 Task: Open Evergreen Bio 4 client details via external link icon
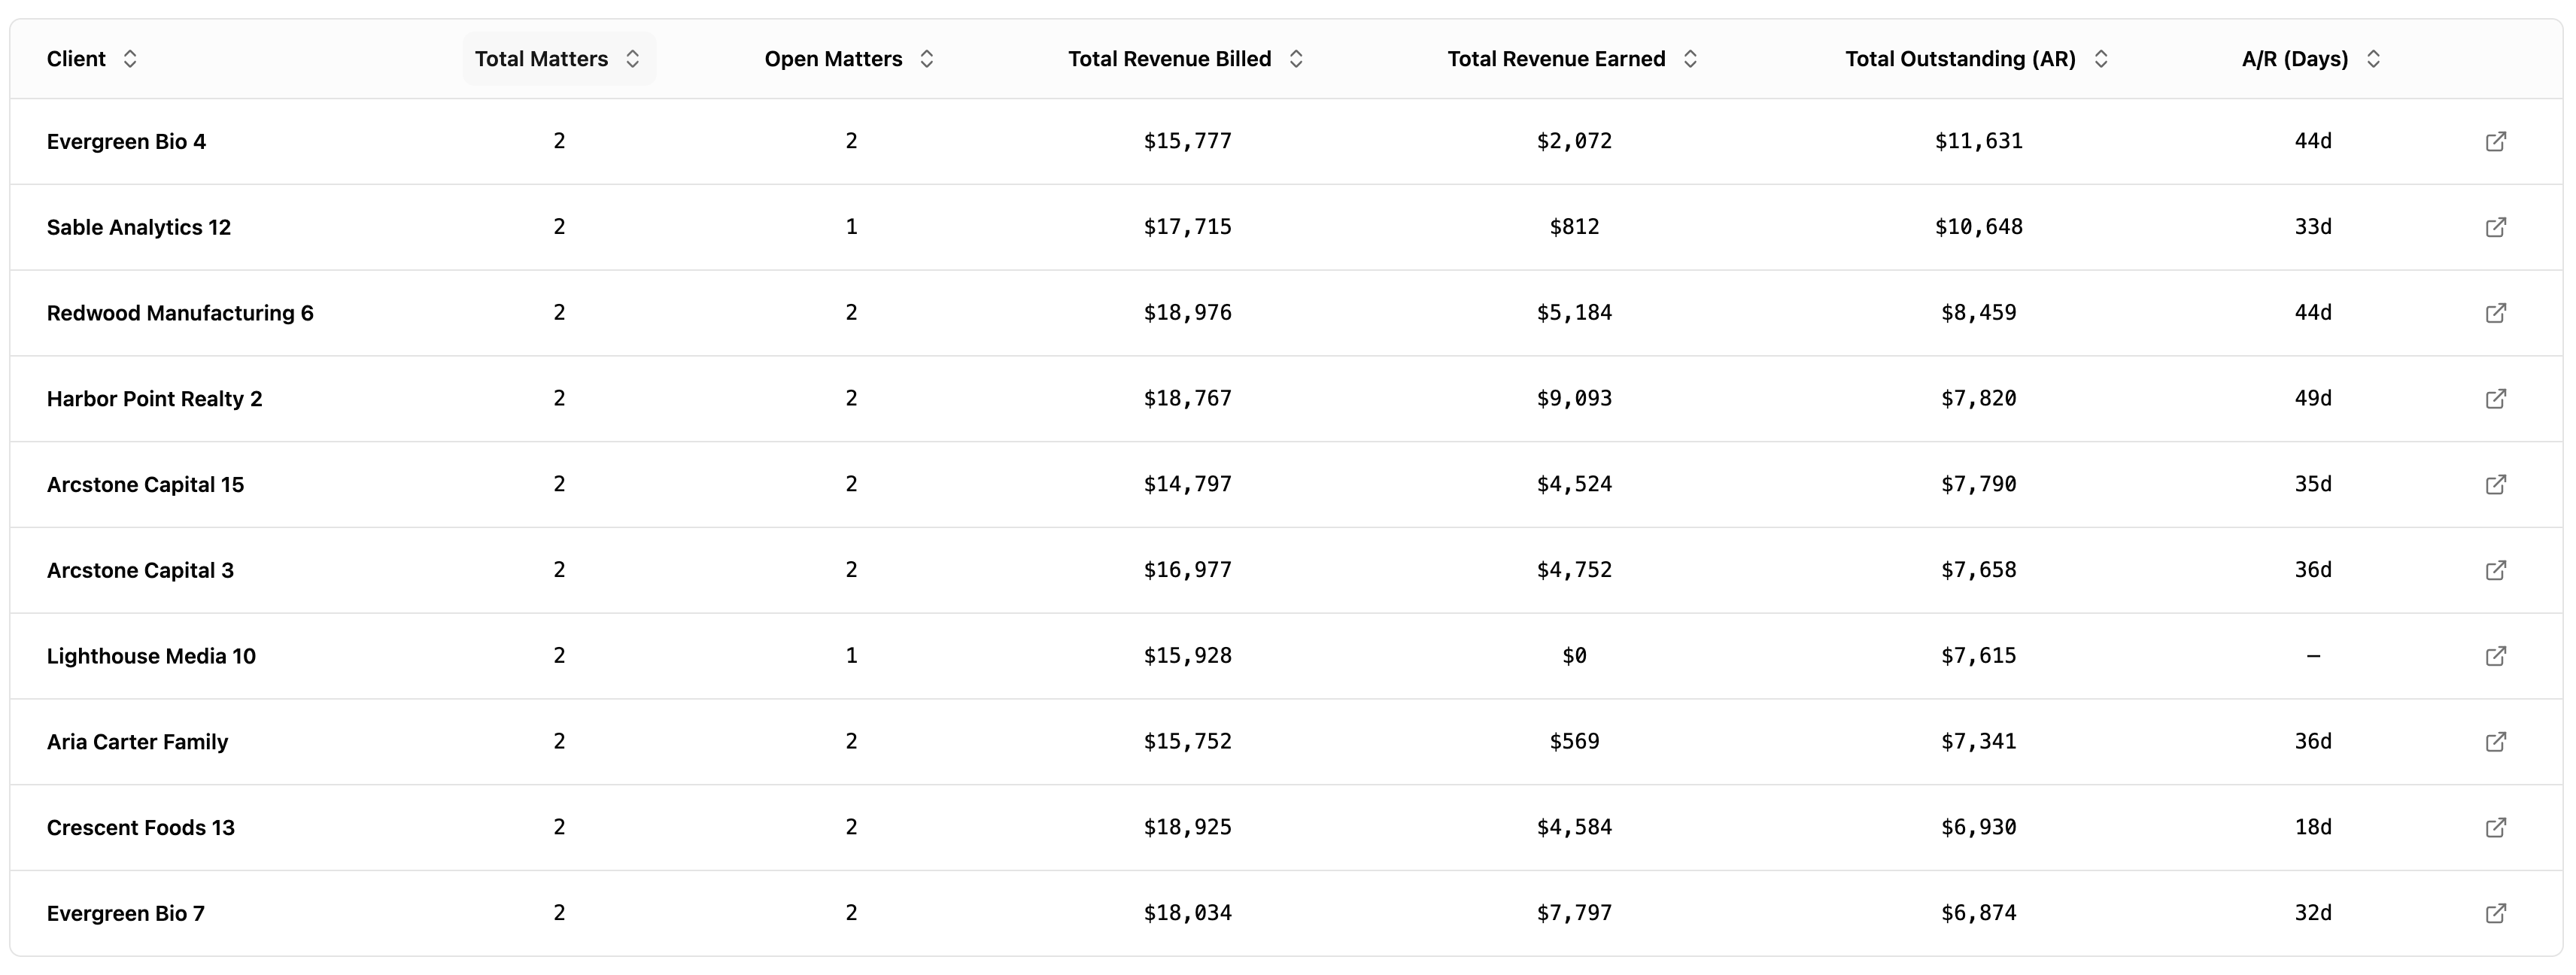(2496, 141)
